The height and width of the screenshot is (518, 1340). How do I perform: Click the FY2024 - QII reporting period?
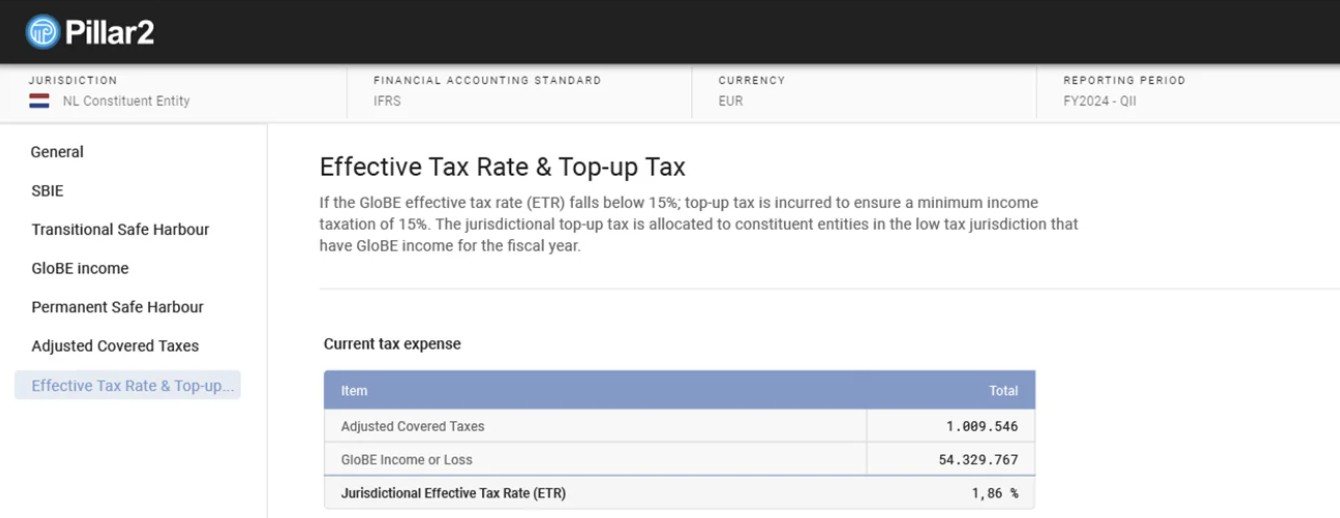tap(1100, 101)
